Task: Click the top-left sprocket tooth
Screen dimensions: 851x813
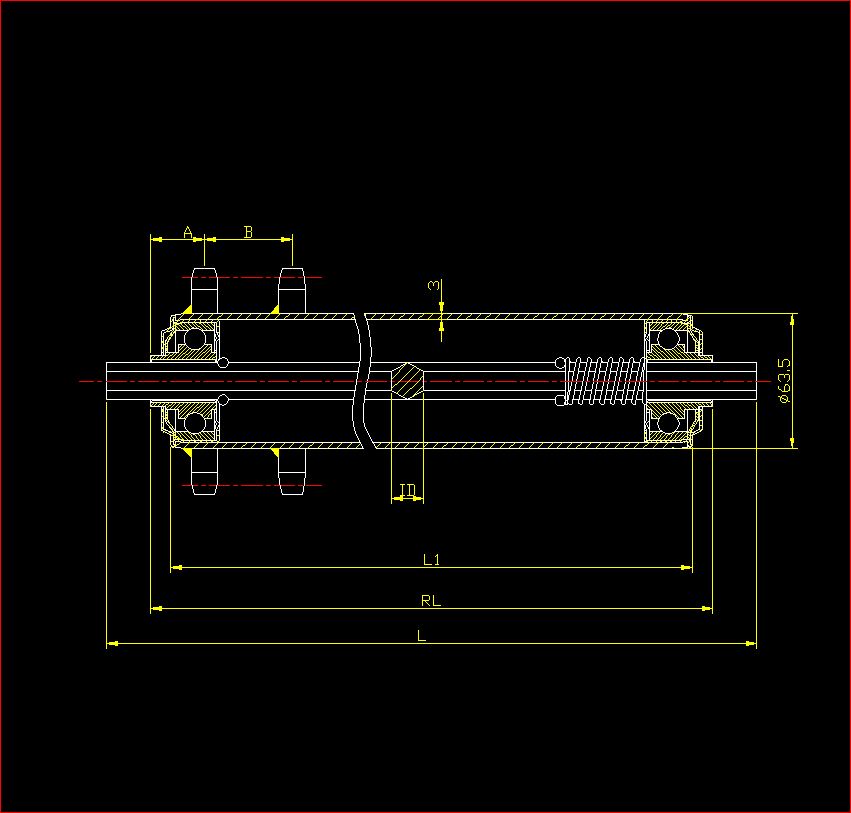Action: coord(204,289)
